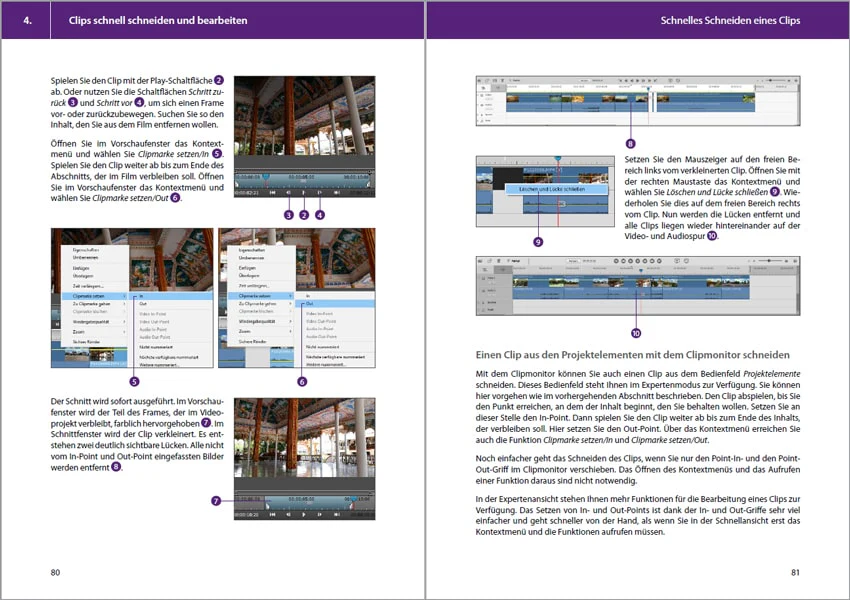Expand Zoom arrow in right context menu
Viewport: 850px width, 600px height.
point(291,331)
